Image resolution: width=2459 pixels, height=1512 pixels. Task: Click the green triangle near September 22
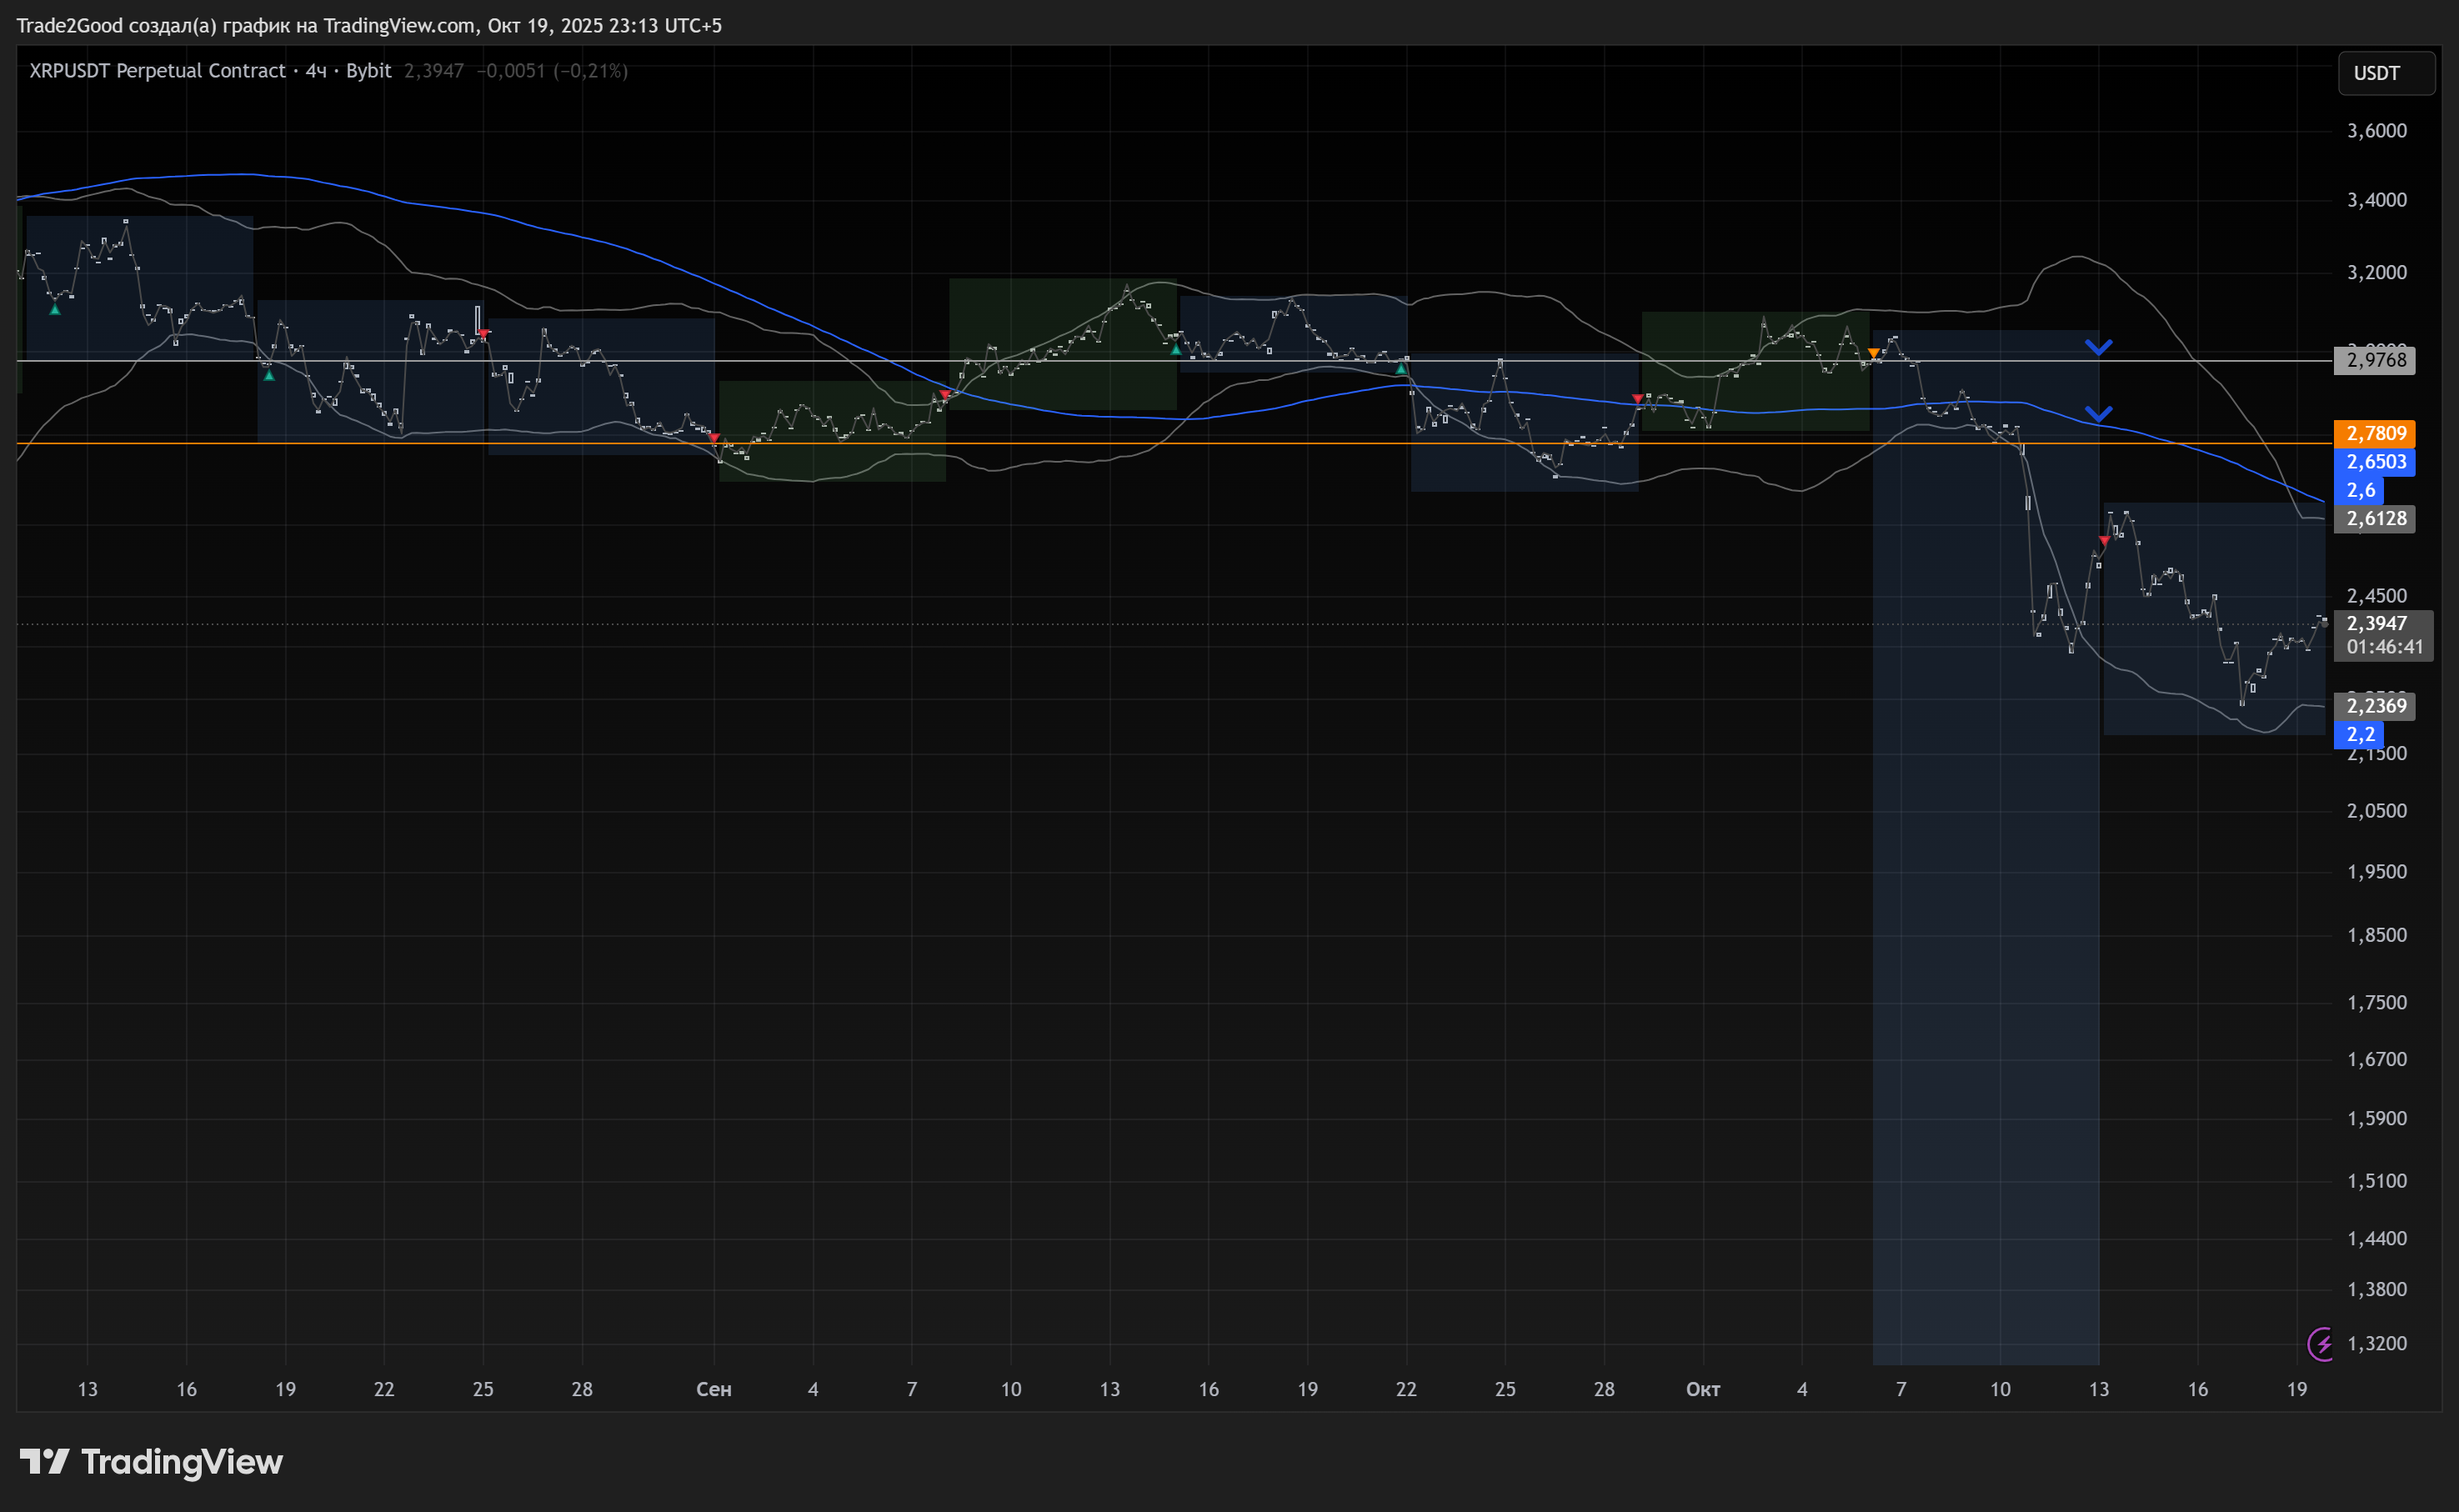pyautogui.click(x=1401, y=369)
